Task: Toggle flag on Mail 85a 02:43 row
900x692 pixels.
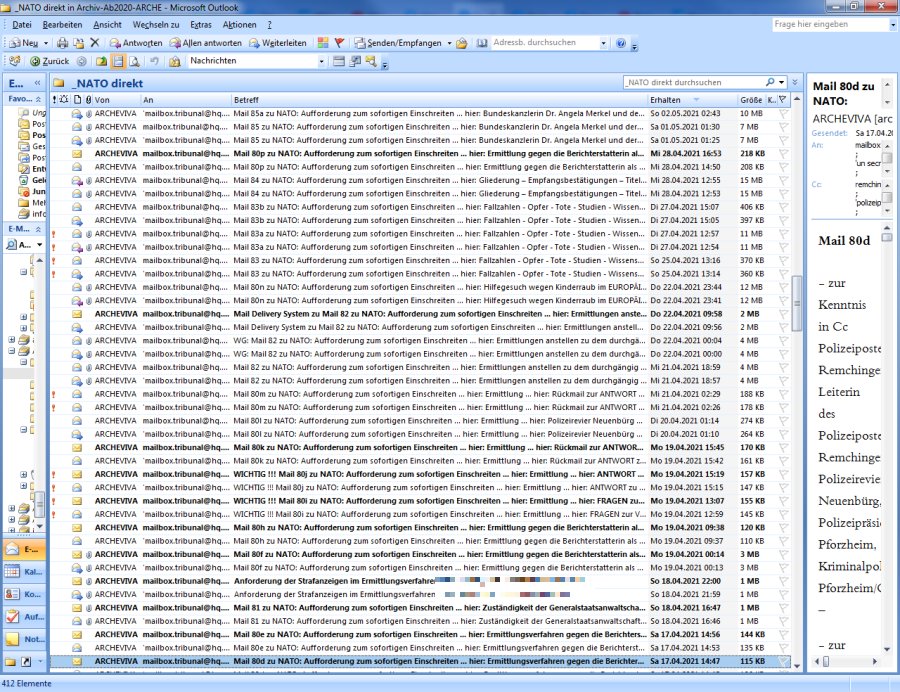Action: [x=783, y=114]
